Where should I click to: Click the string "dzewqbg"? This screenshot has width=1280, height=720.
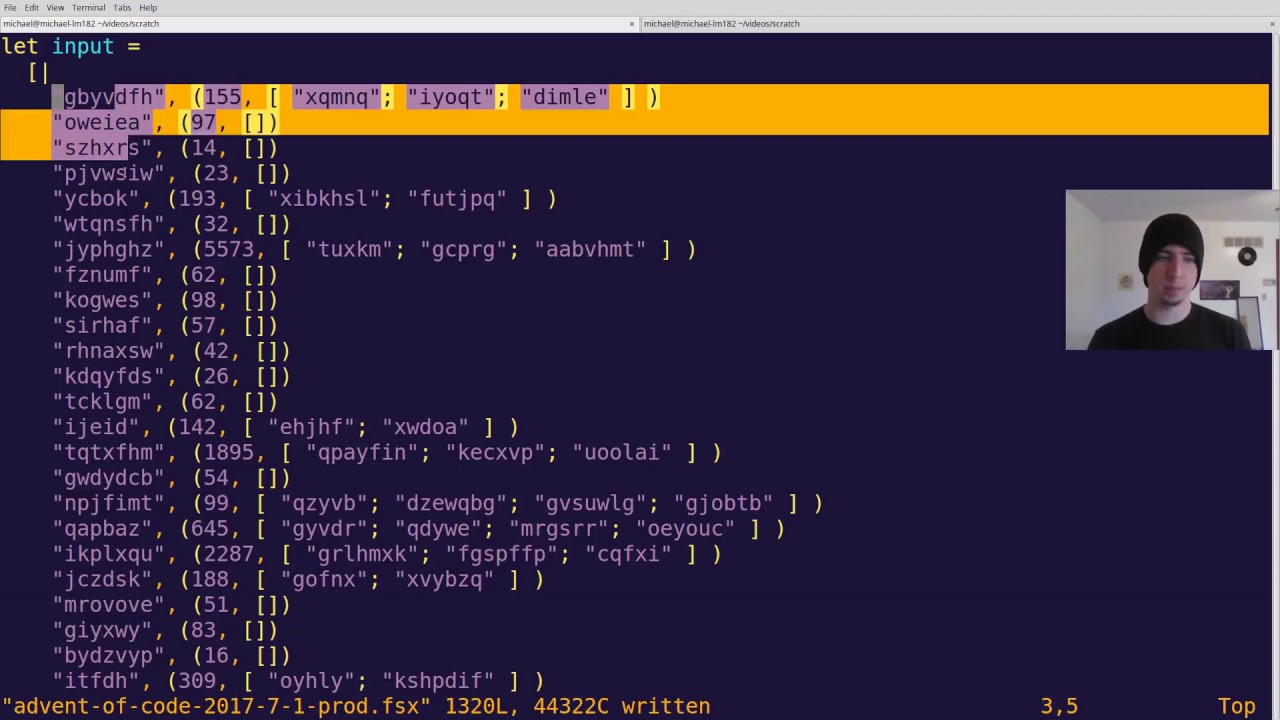[x=451, y=503]
